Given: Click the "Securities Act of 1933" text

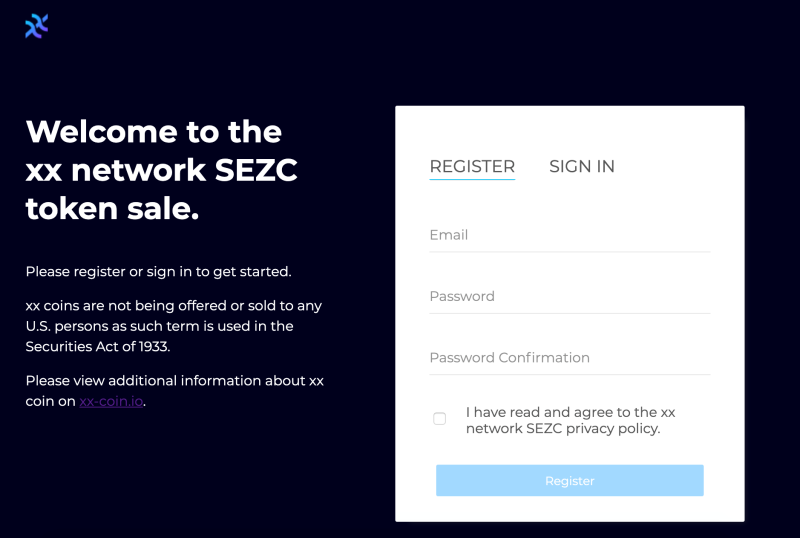Looking at the screenshot, I should [98, 346].
